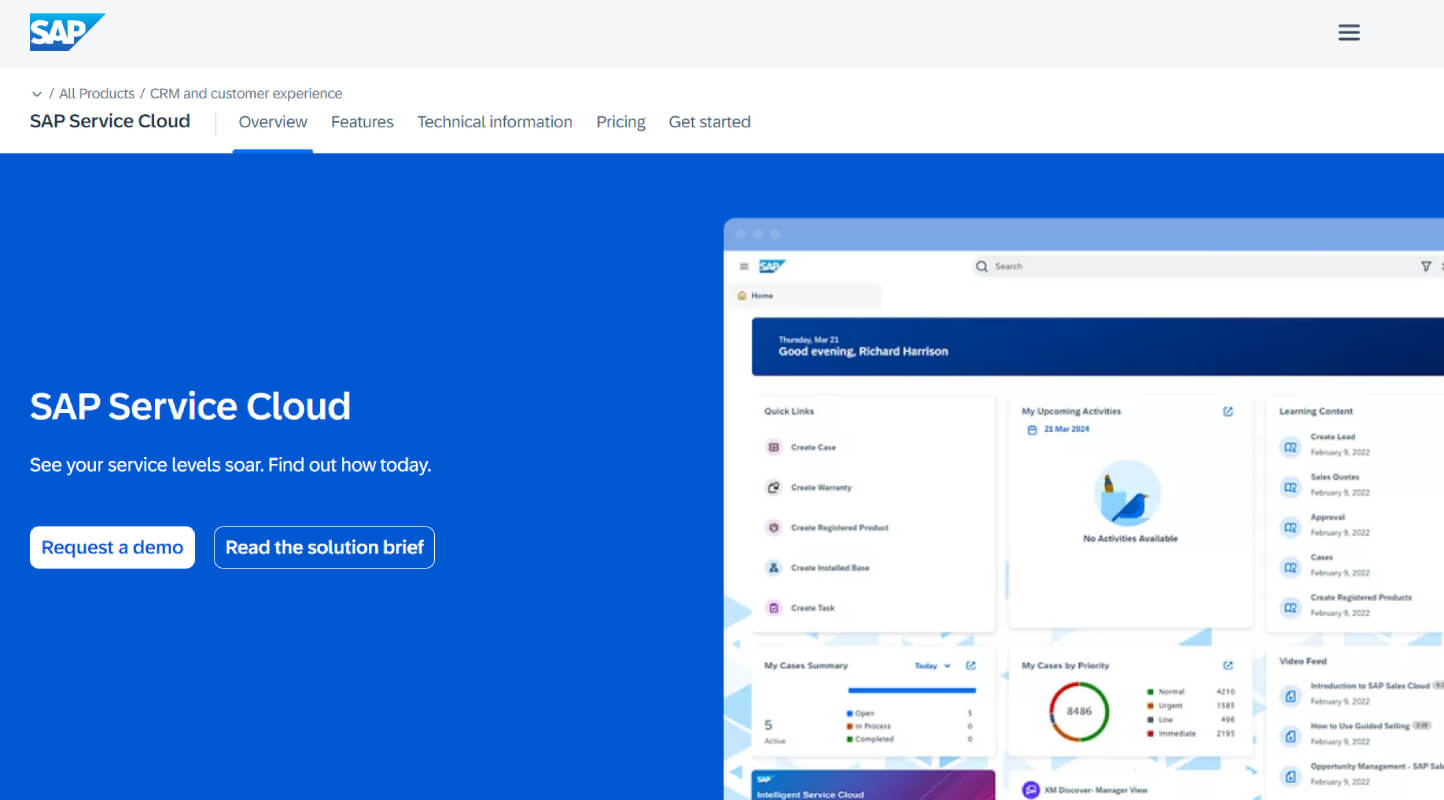Click the My Cases Summary blue progress bar

click(x=912, y=690)
